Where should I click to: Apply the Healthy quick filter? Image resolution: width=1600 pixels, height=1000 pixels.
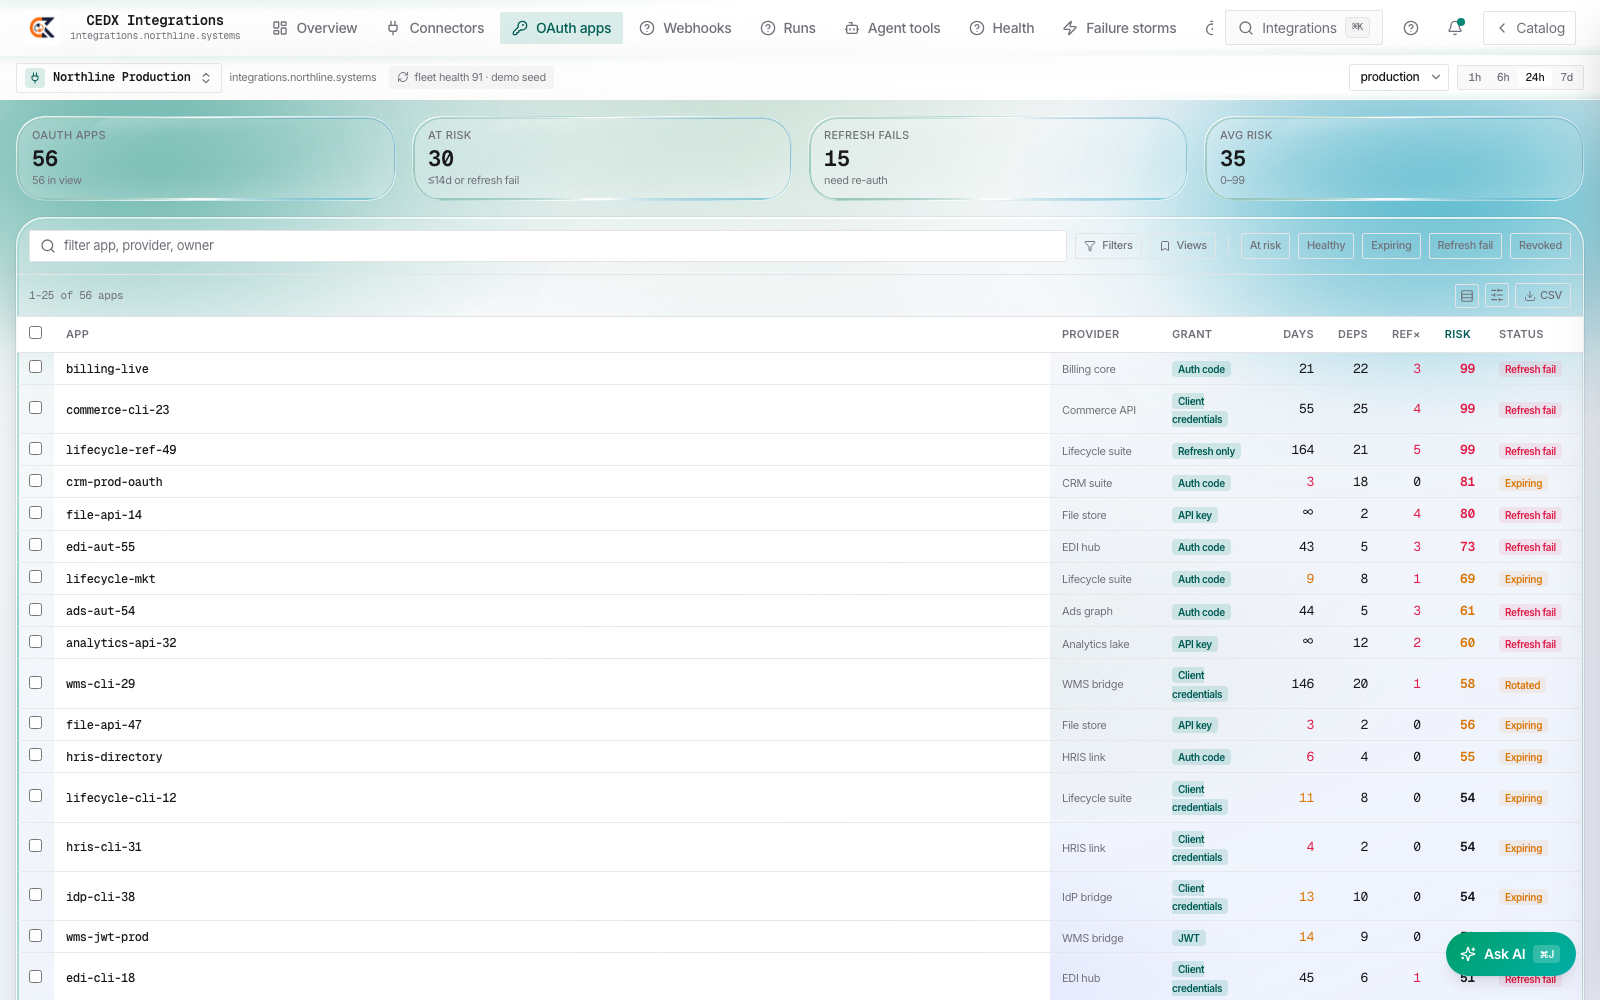point(1326,246)
